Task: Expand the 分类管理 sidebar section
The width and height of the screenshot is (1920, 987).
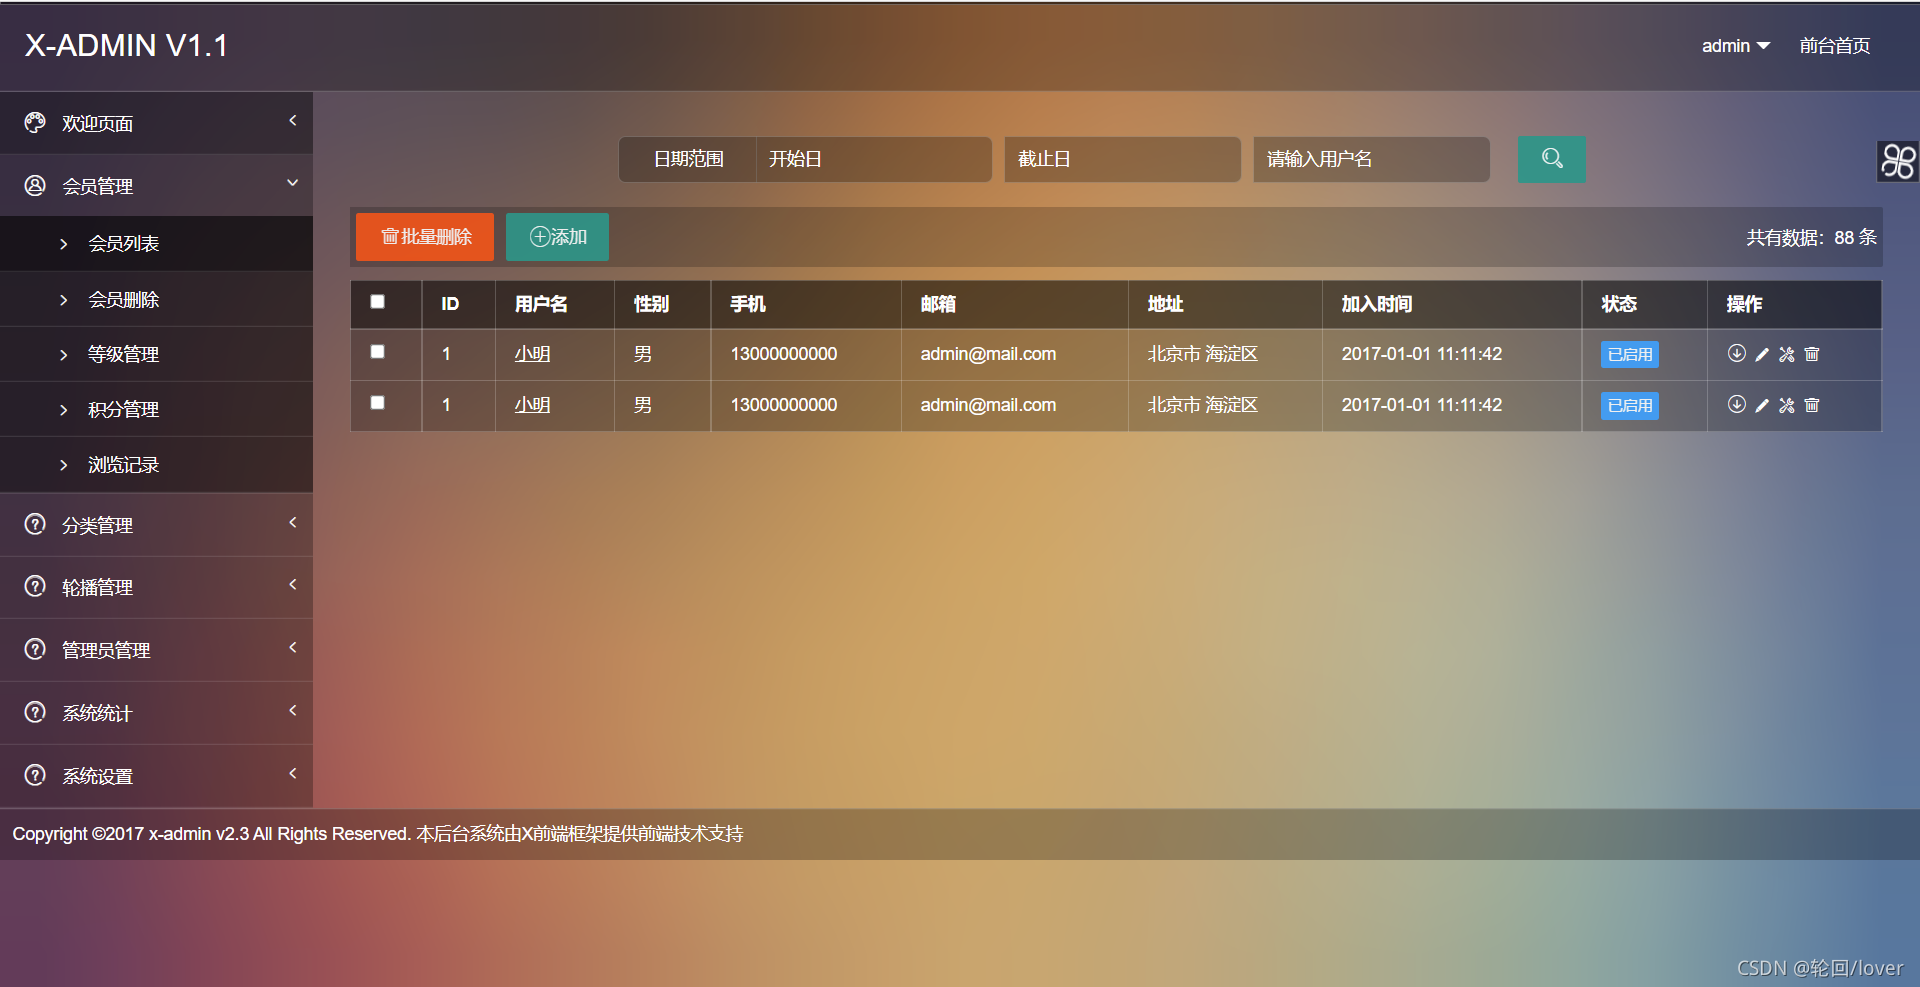Action: pyautogui.click(x=156, y=525)
